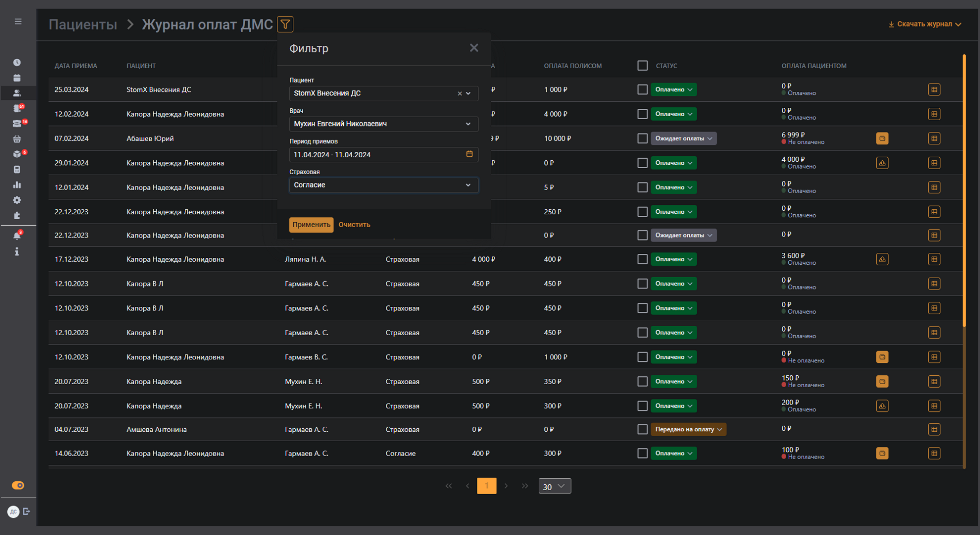Click the table icon in the 25.03.2024 row

click(934, 89)
